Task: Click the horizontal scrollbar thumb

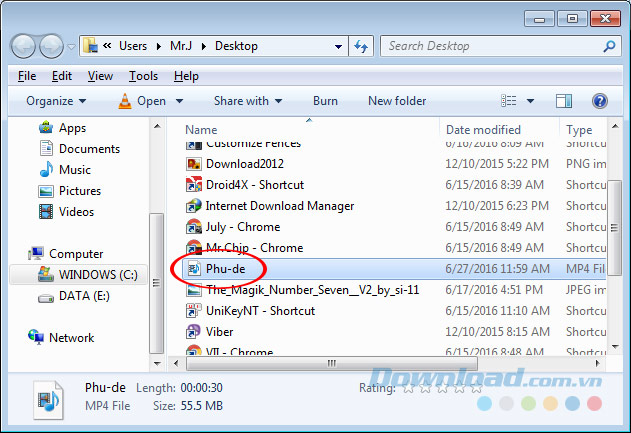Action: point(332,363)
